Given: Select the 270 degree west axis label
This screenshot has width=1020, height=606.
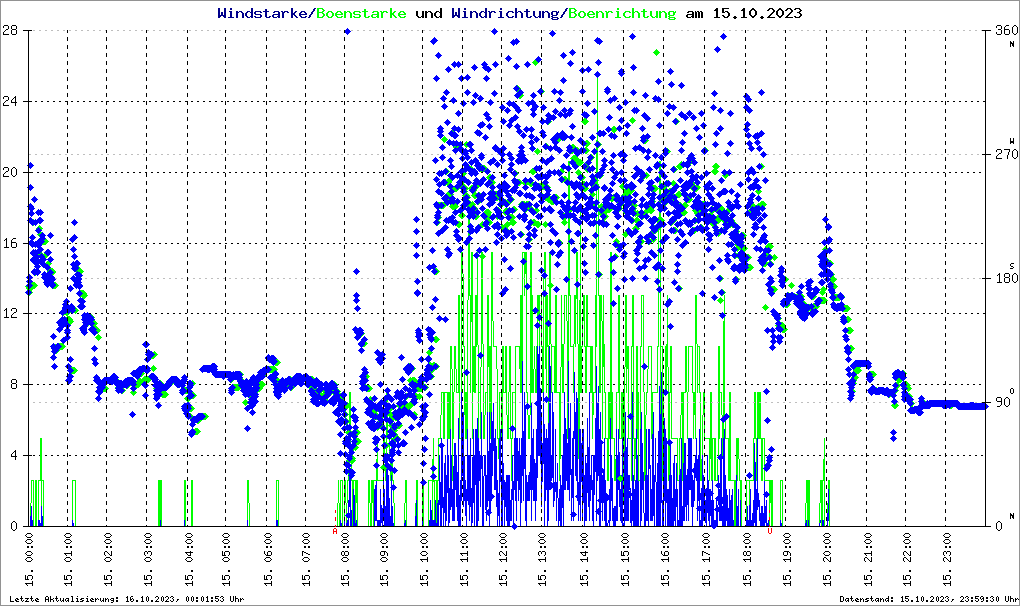Looking at the screenshot, I should point(1002,154).
